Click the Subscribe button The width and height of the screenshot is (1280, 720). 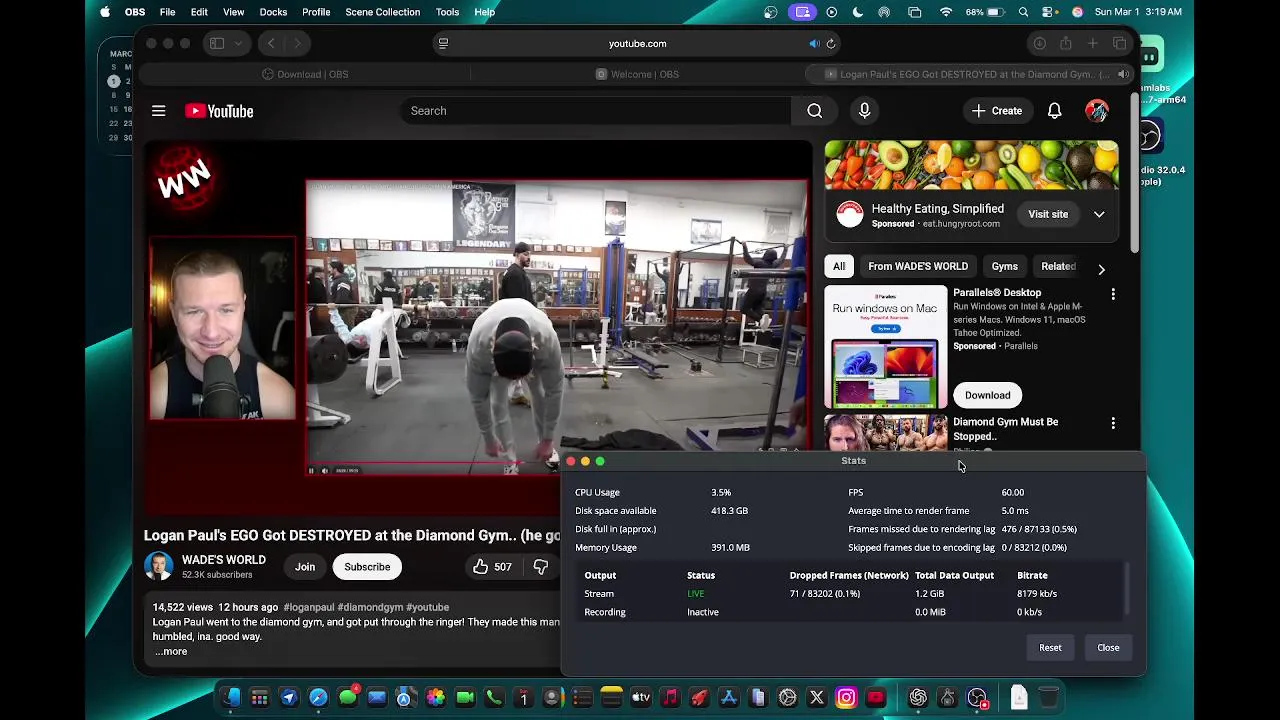(367, 567)
